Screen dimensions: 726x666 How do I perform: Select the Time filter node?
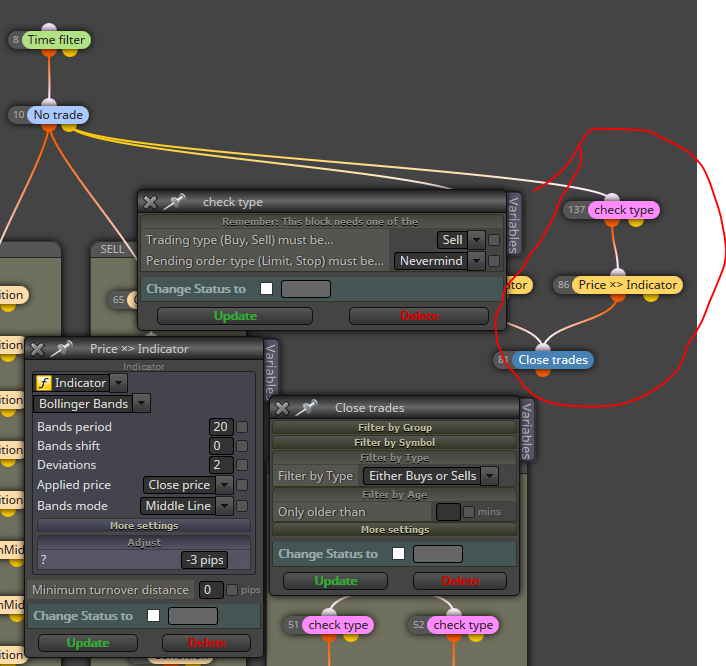point(56,40)
